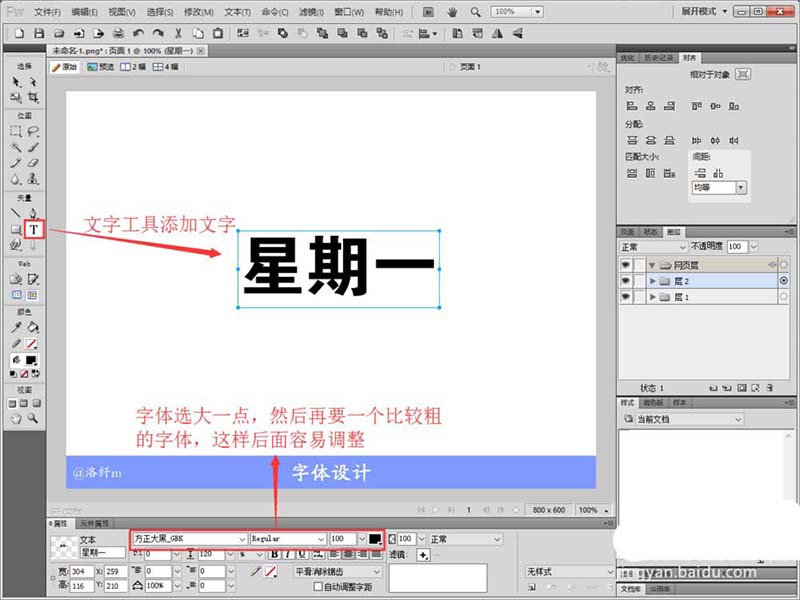800x600 pixels.
Task: Pick the Eraser tool
Action: tap(33, 163)
